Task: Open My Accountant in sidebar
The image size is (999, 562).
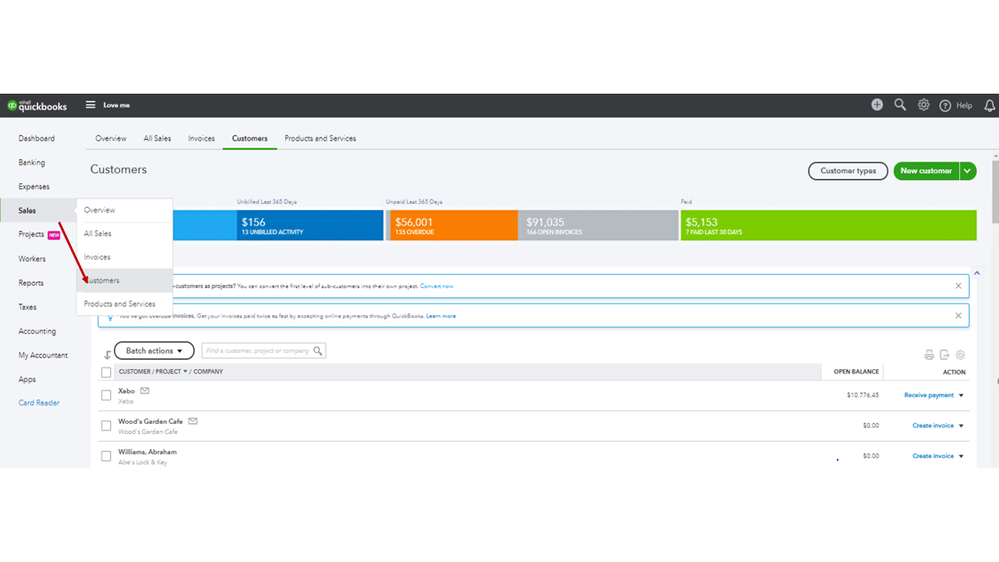Action: [x=43, y=356]
